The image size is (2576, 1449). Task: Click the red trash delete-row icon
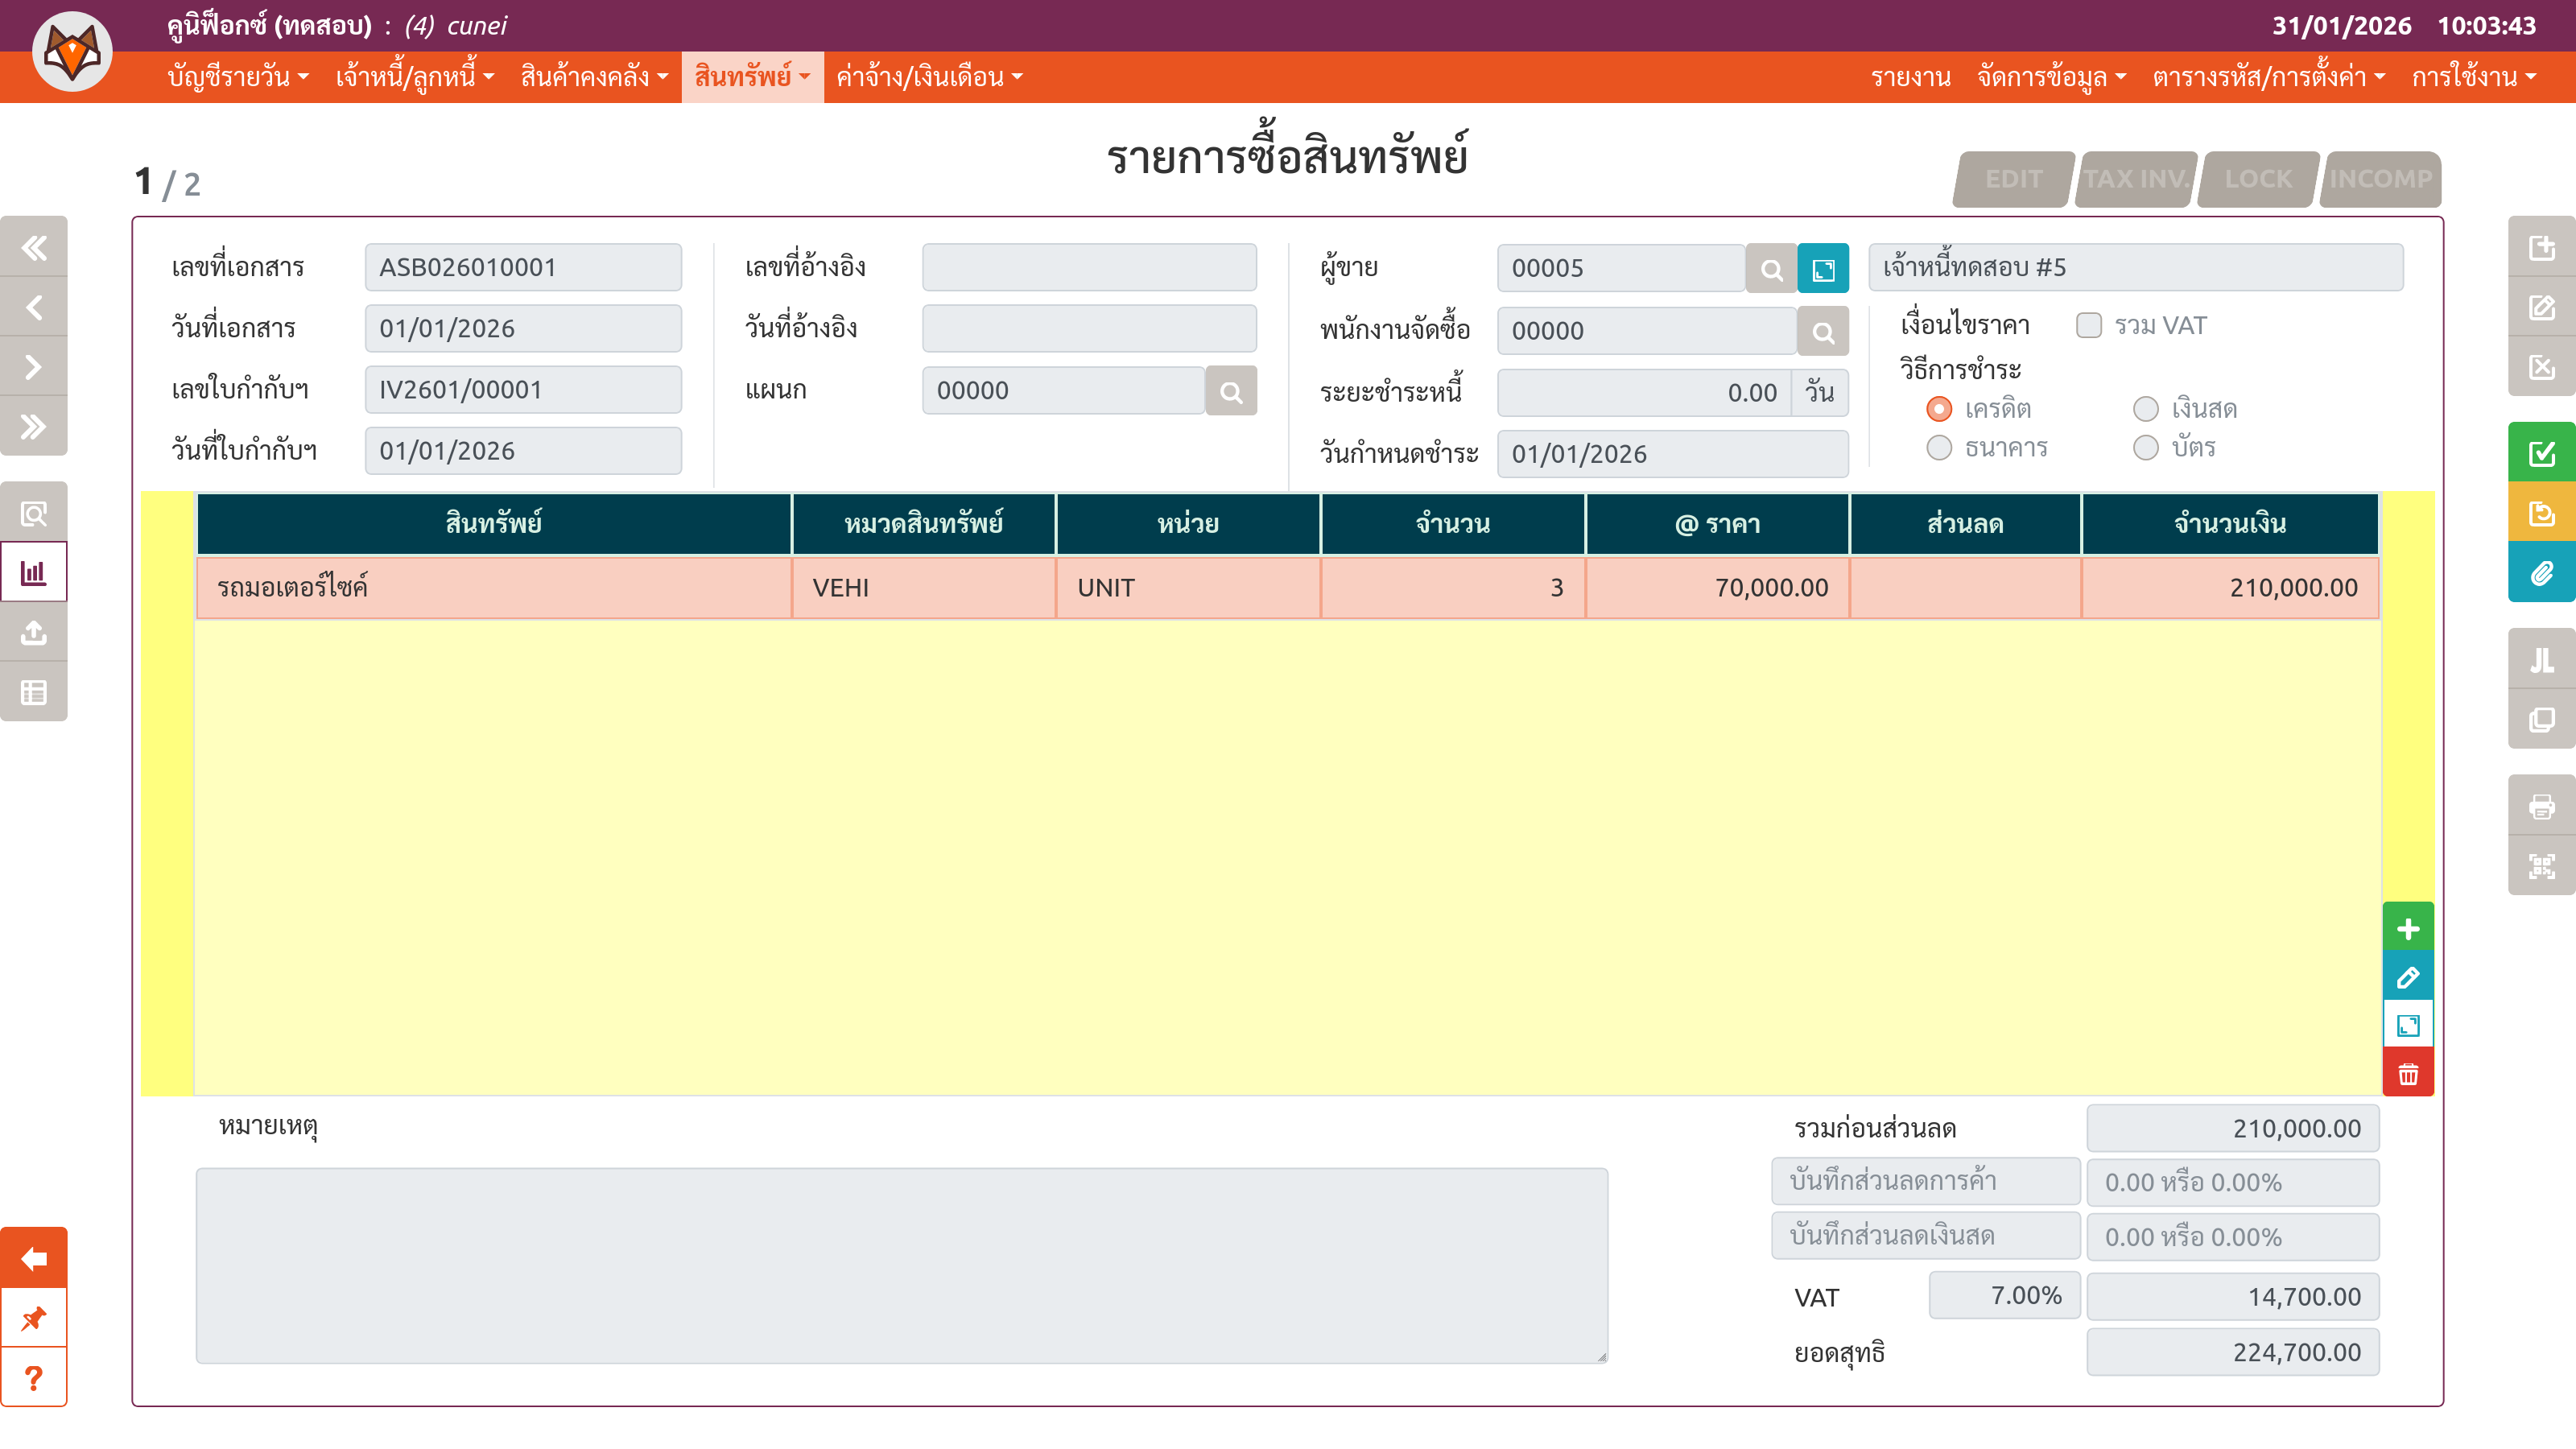point(2407,1074)
